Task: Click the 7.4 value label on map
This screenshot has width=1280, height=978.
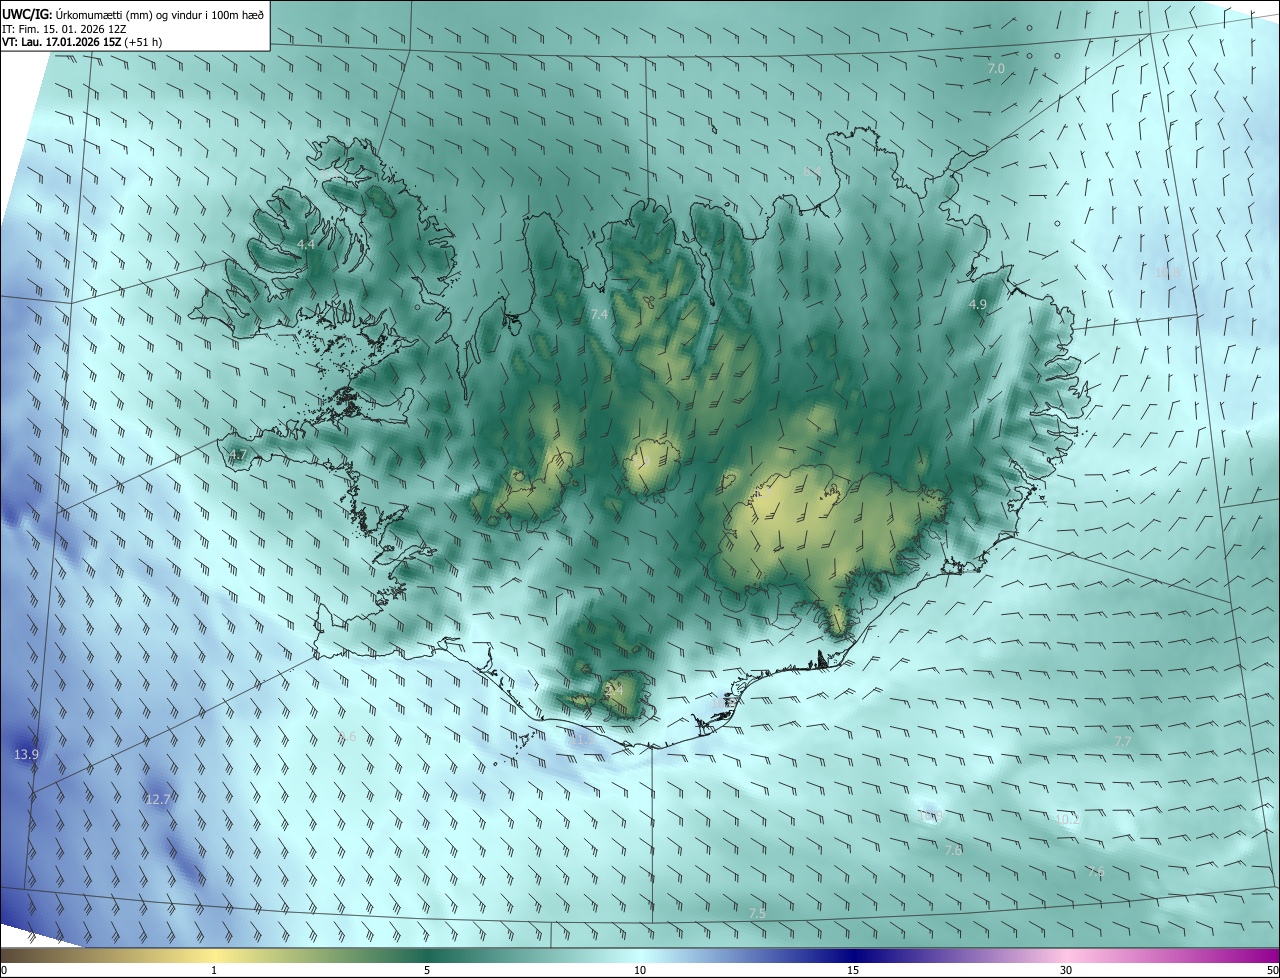Action: click(599, 314)
